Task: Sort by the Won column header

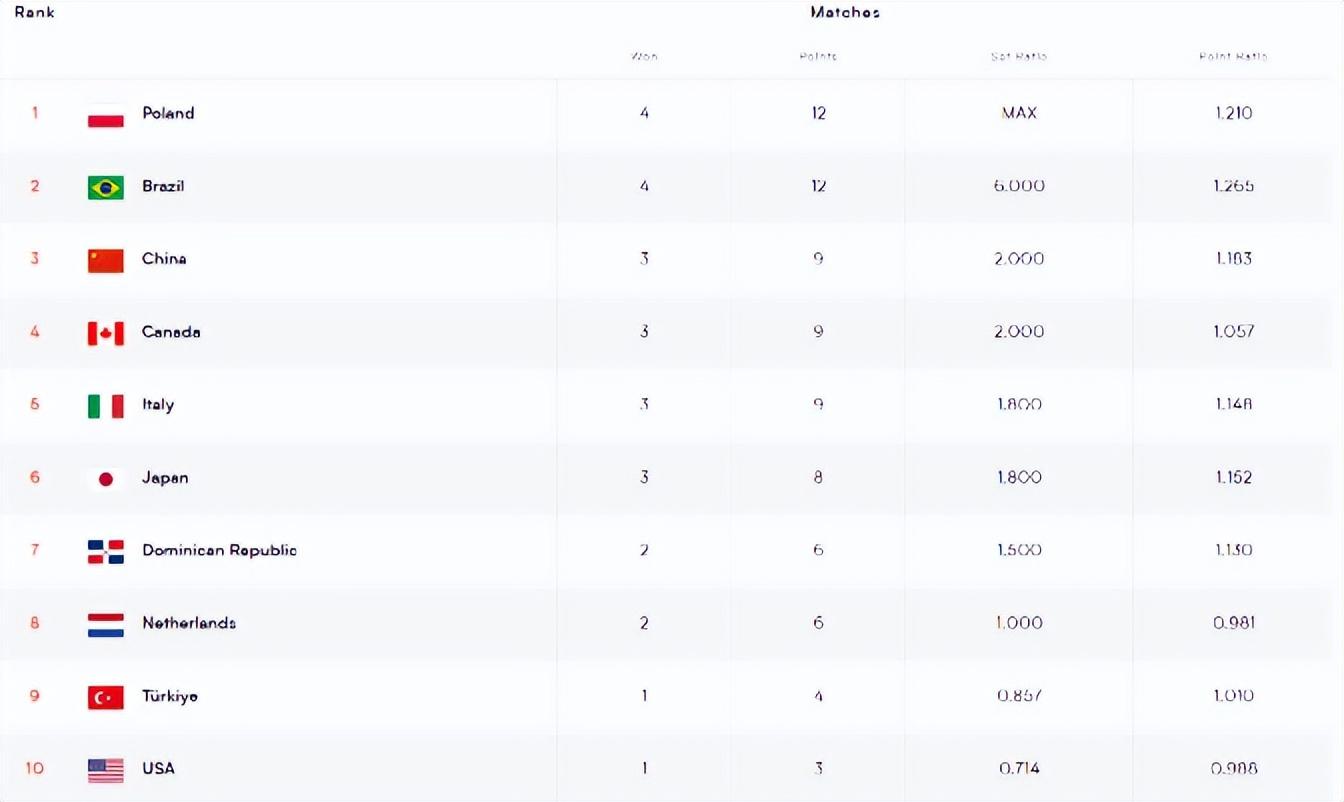Action: pyautogui.click(x=644, y=56)
